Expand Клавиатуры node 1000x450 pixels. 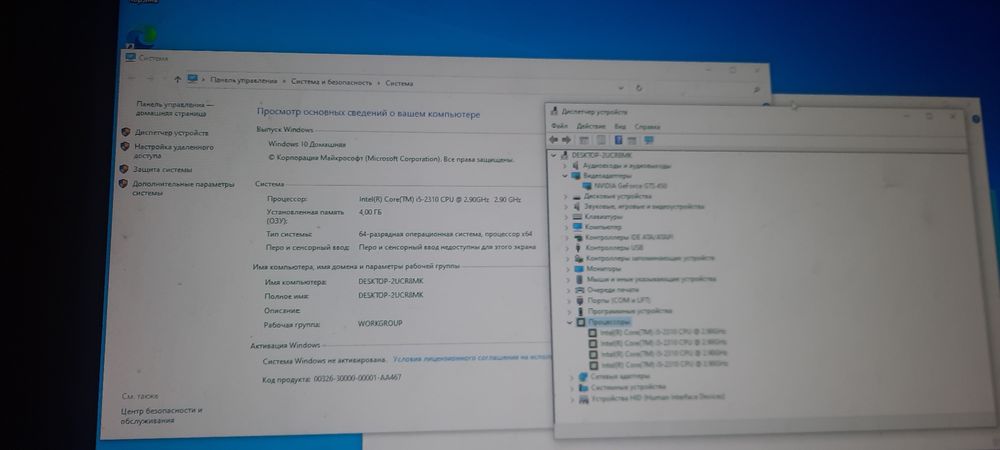tap(566, 217)
